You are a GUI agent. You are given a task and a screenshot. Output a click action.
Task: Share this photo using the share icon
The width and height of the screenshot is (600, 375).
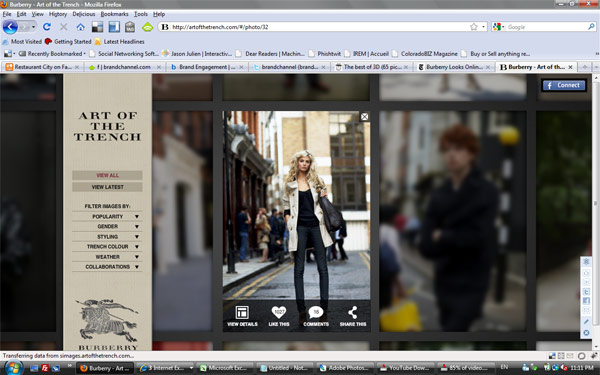tap(353, 316)
